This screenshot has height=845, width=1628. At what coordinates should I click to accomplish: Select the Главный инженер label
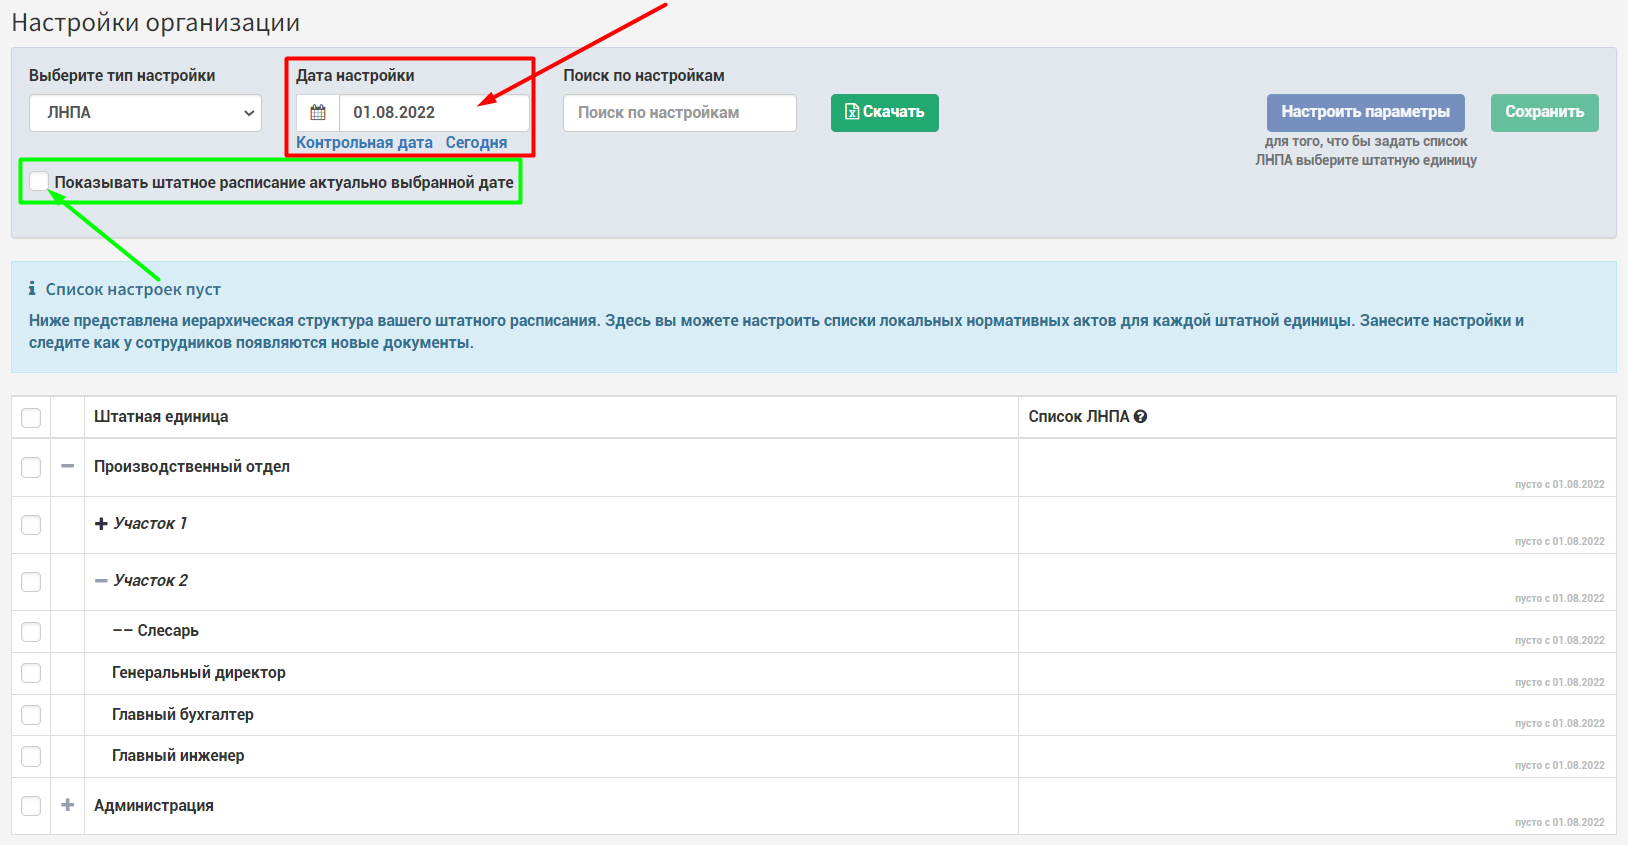tap(178, 756)
